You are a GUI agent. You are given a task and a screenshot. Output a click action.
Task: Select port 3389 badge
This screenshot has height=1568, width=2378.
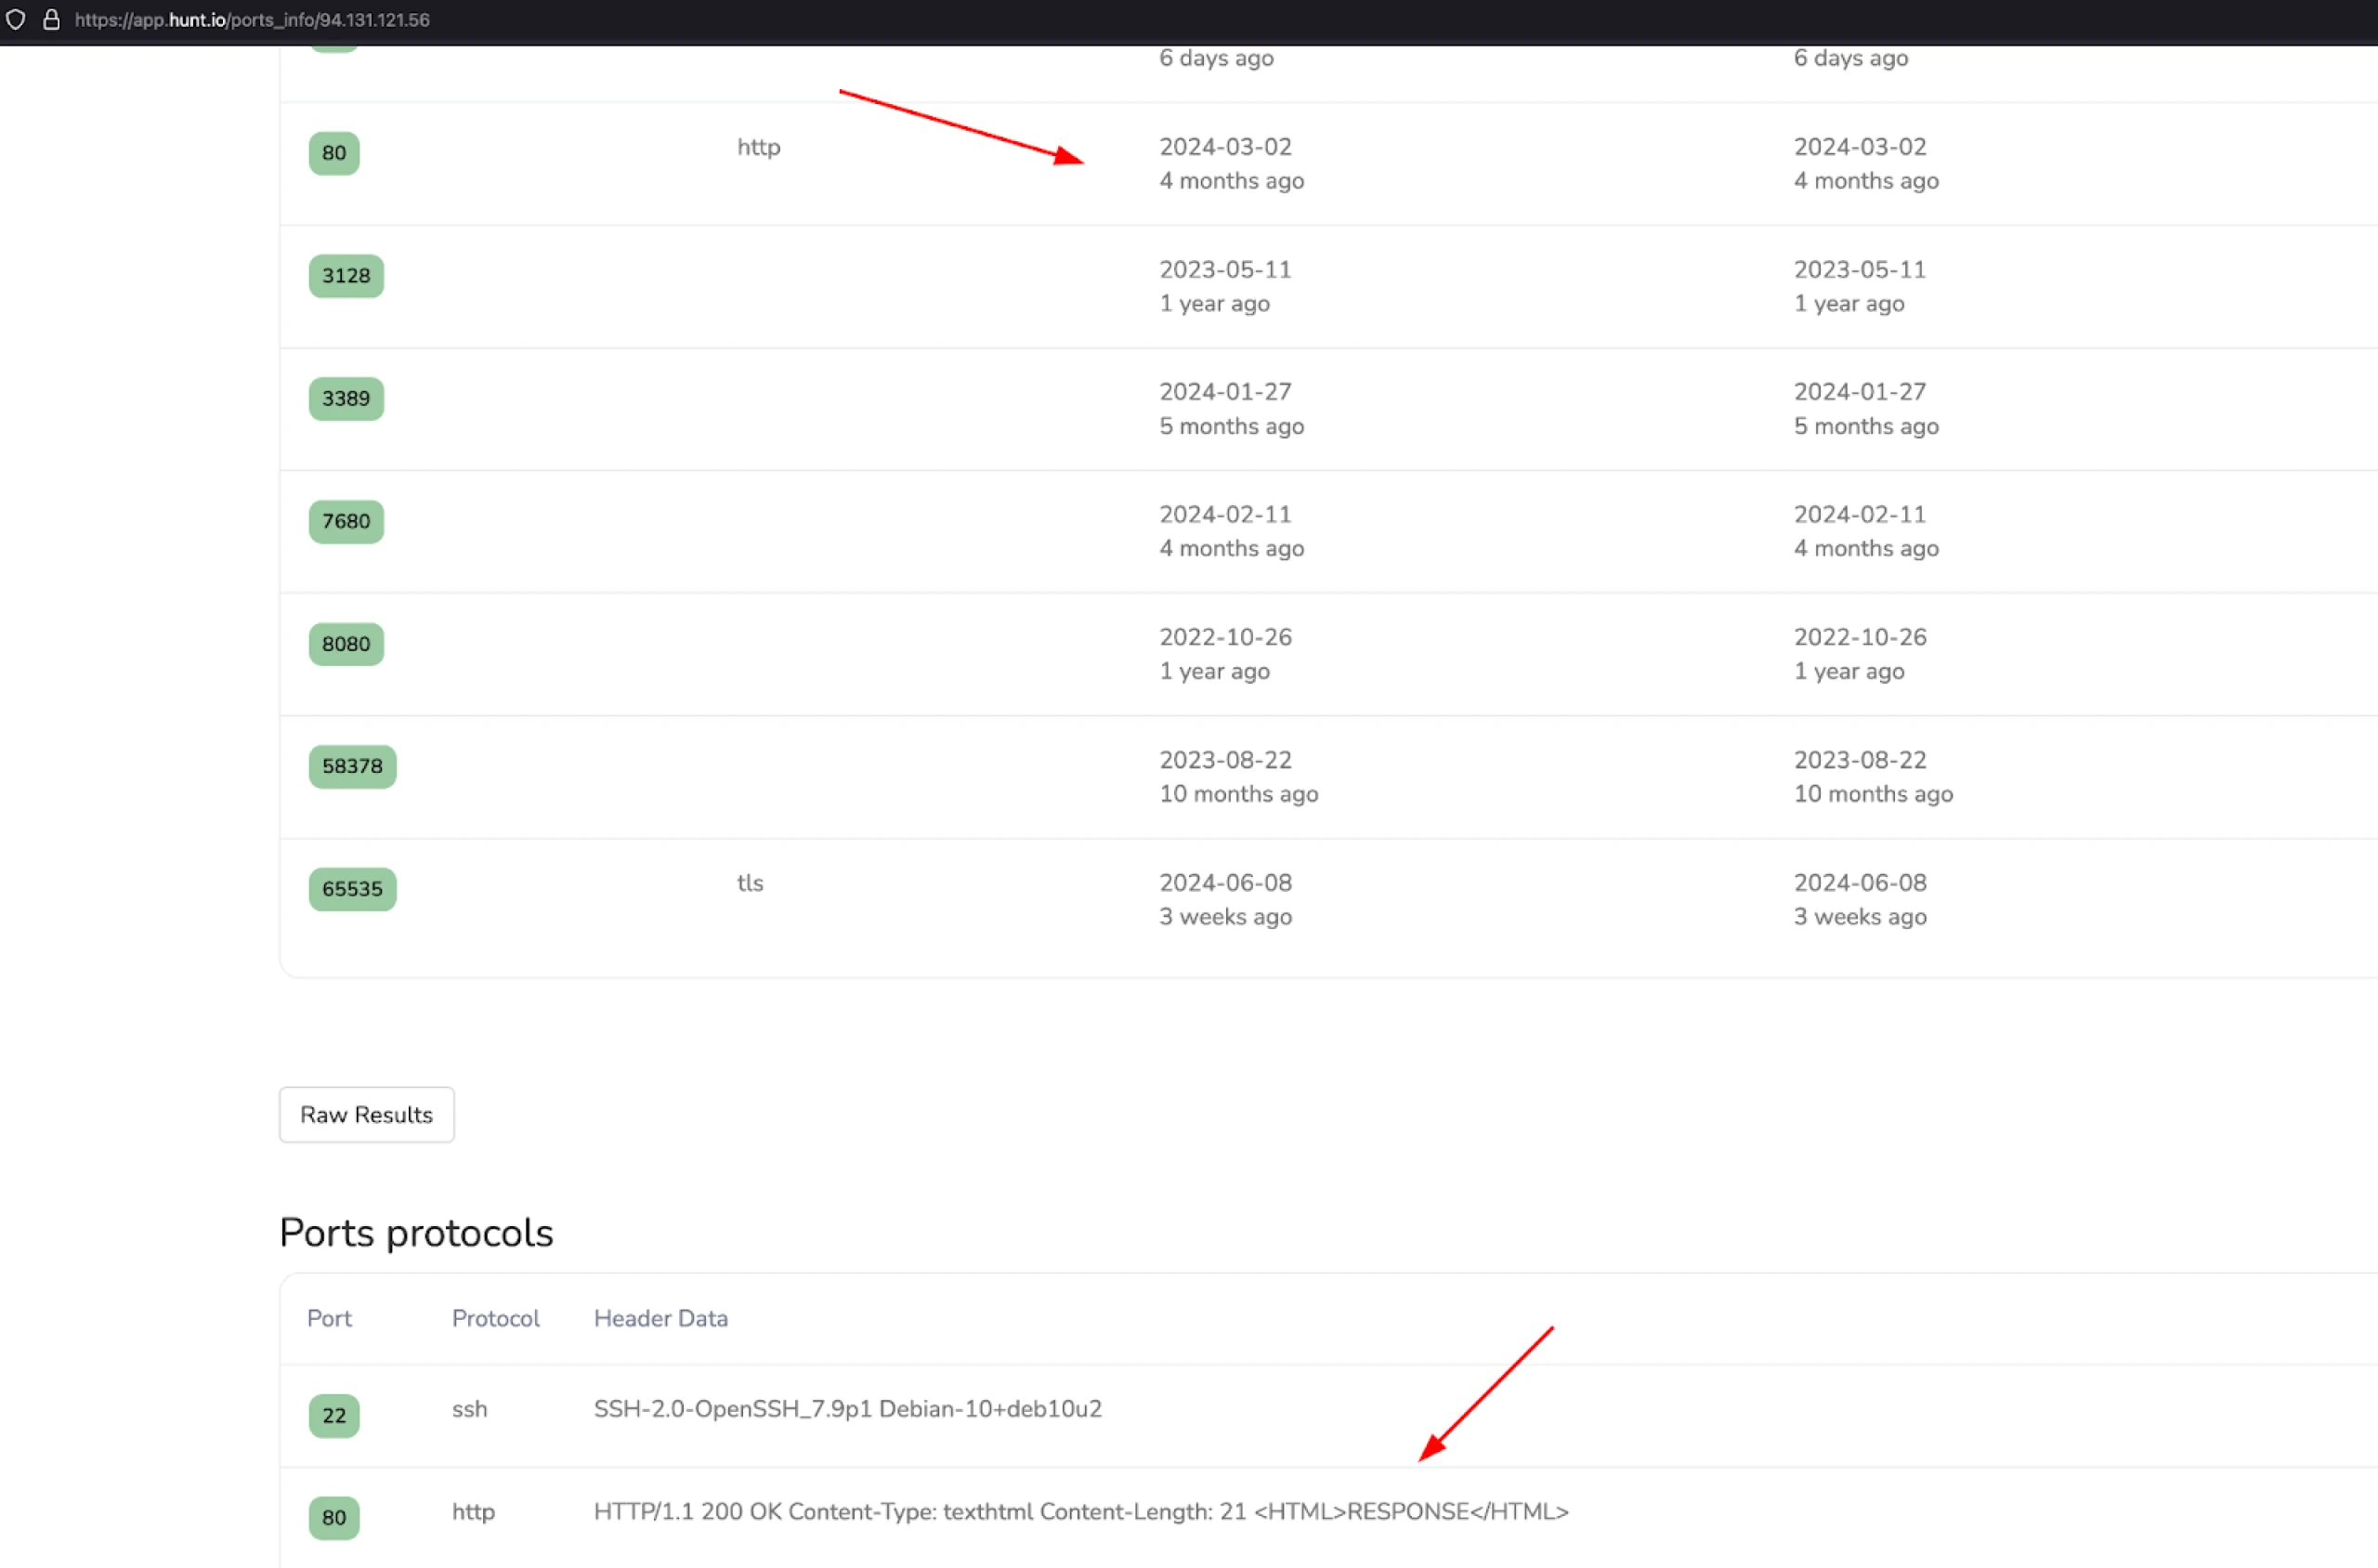pos(346,398)
